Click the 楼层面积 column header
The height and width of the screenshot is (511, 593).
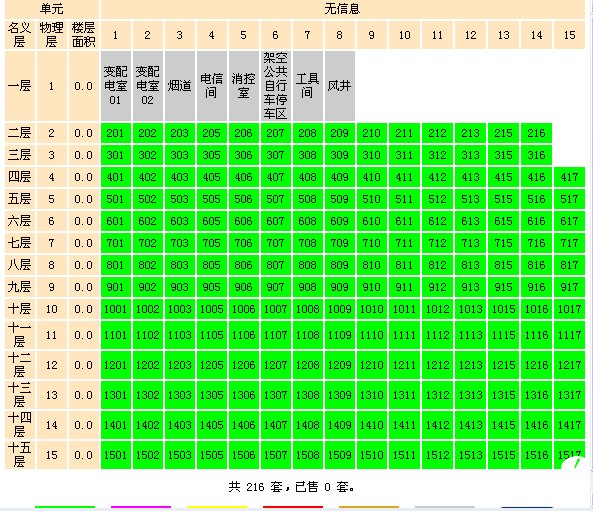coord(83,35)
